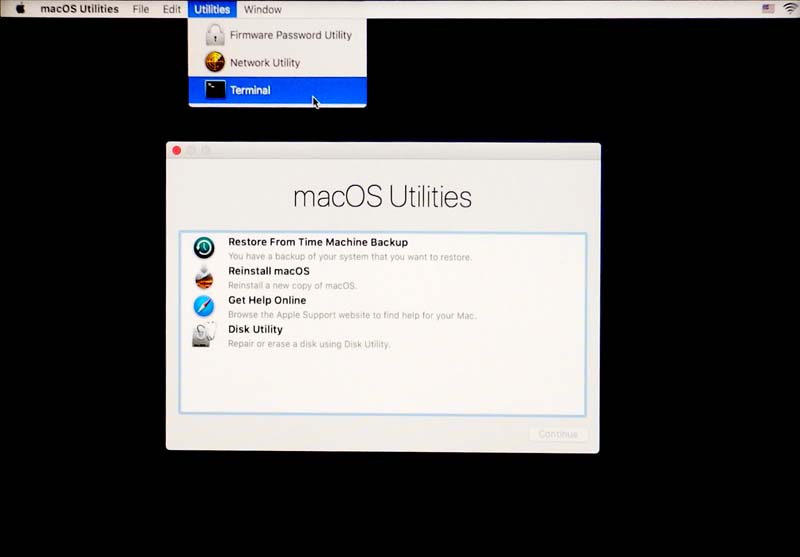Click the Firmware Password Utility padlock icon

(215, 35)
